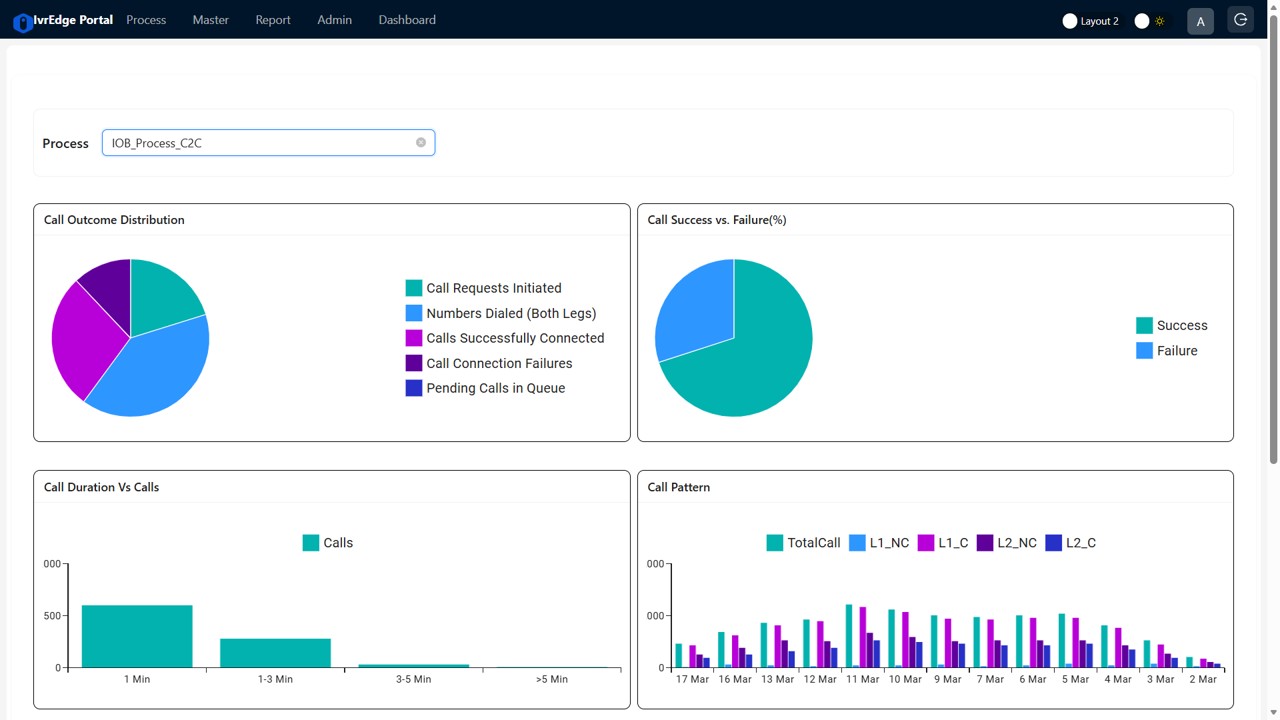1280x720 pixels.
Task: Select the teal Success legend swatch
Action: coord(1144,325)
